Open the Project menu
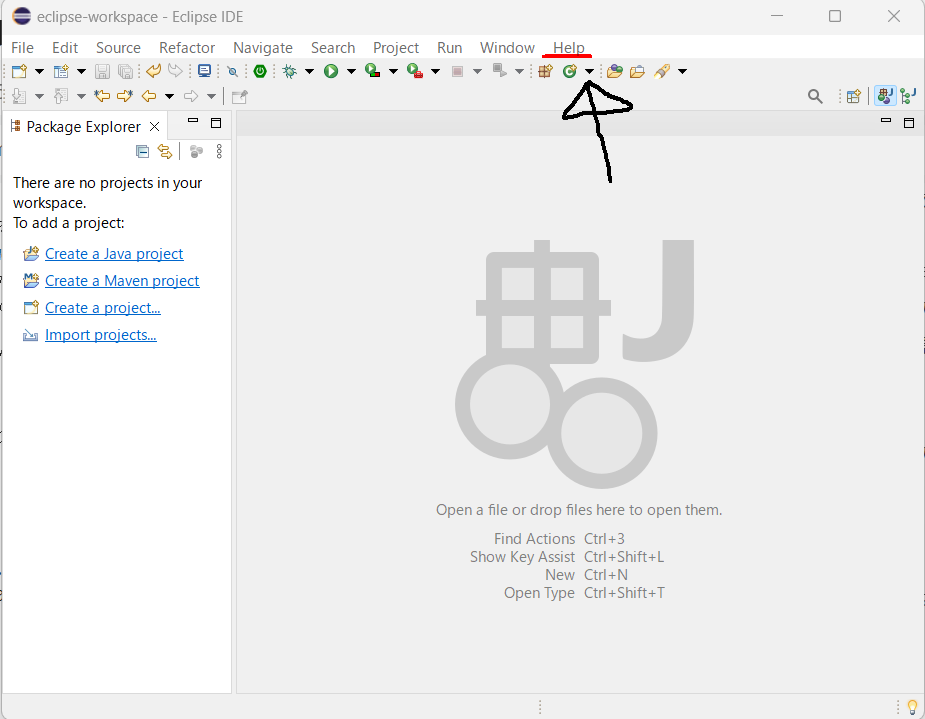The image size is (925, 719). (396, 48)
